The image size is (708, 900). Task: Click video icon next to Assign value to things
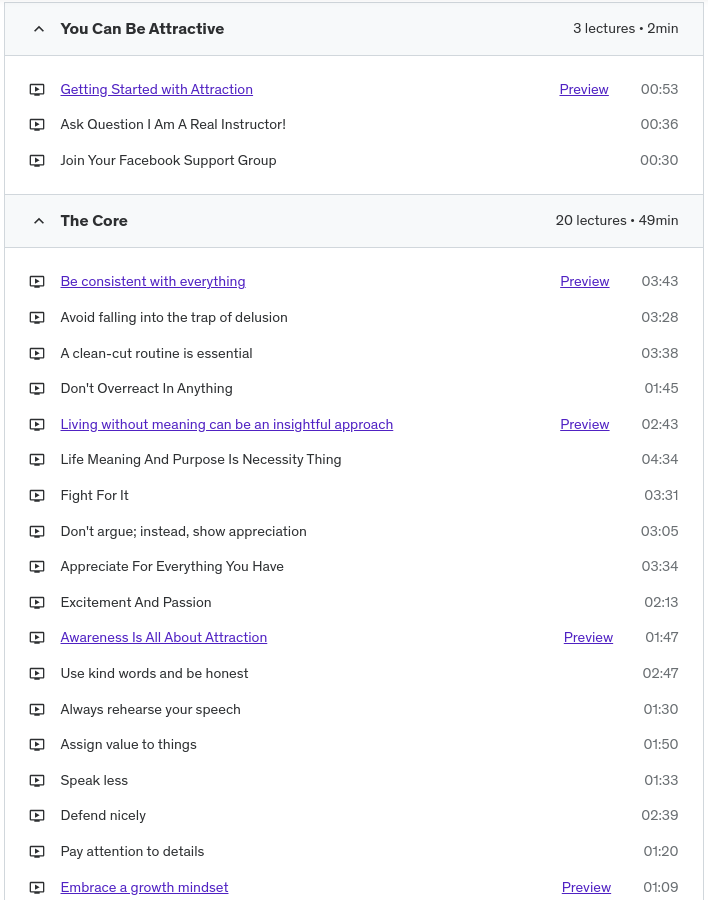click(x=37, y=745)
